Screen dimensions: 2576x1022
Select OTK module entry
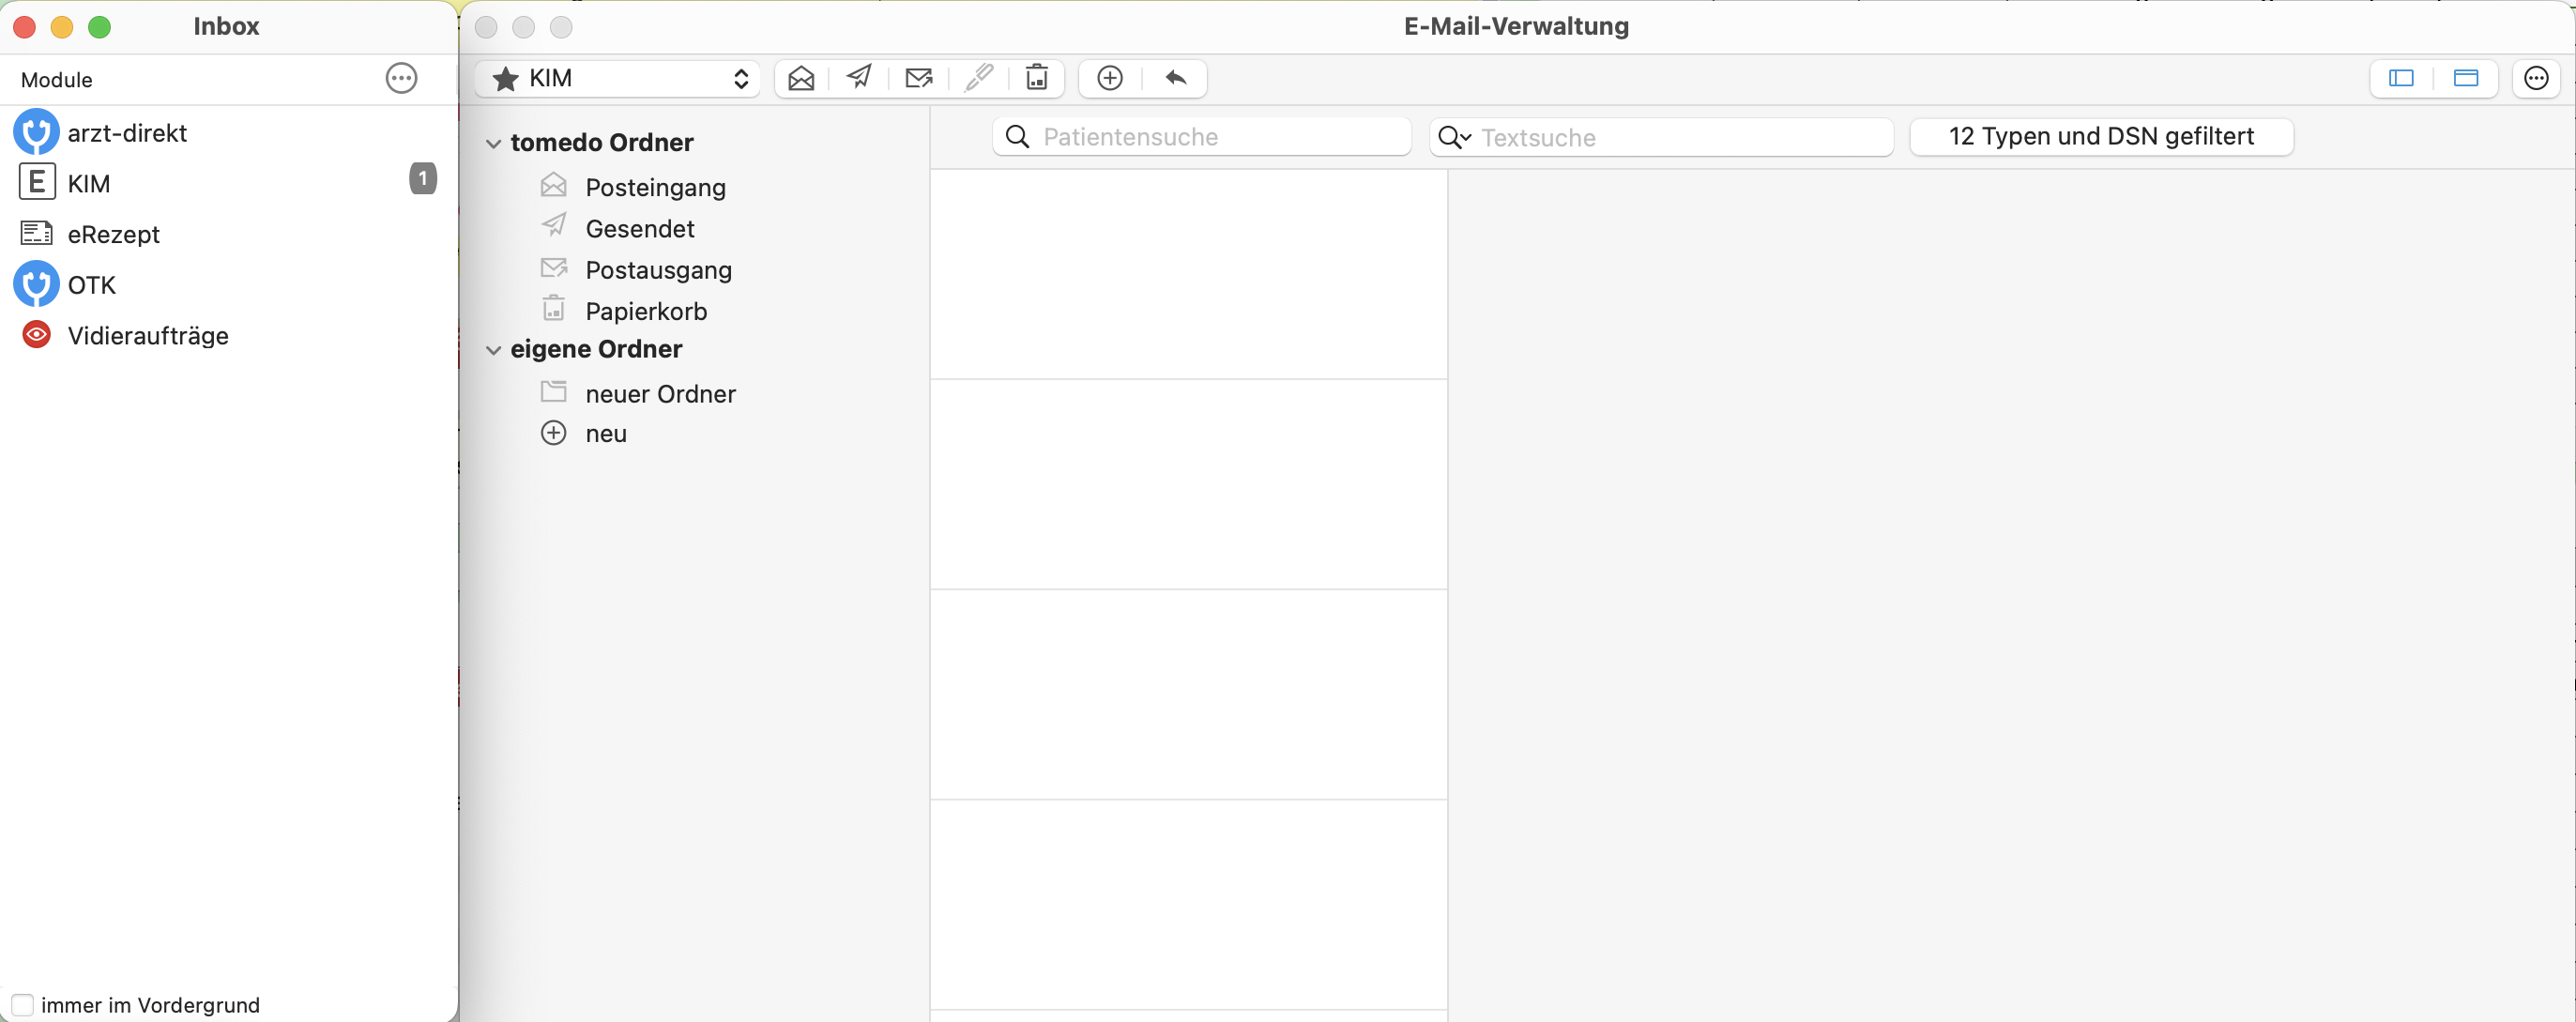91,285
